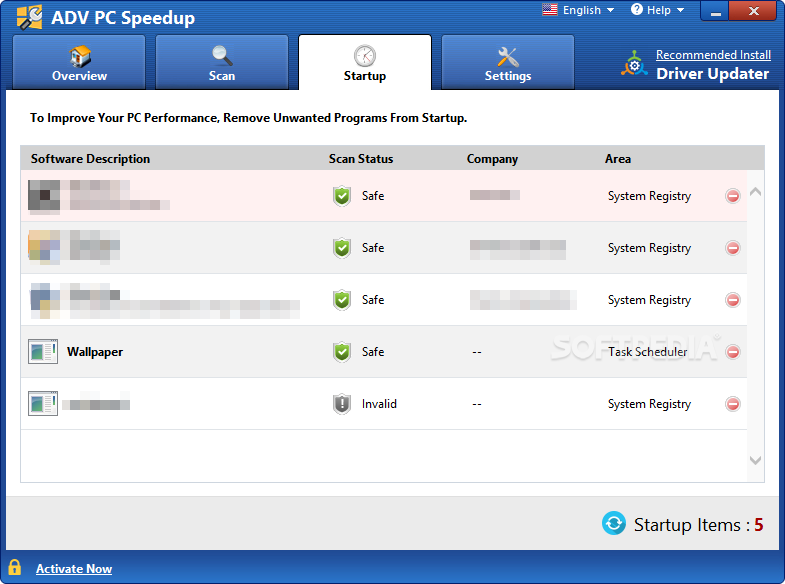
Task: Open the English language dropdown
Action: tap(588, 10)
